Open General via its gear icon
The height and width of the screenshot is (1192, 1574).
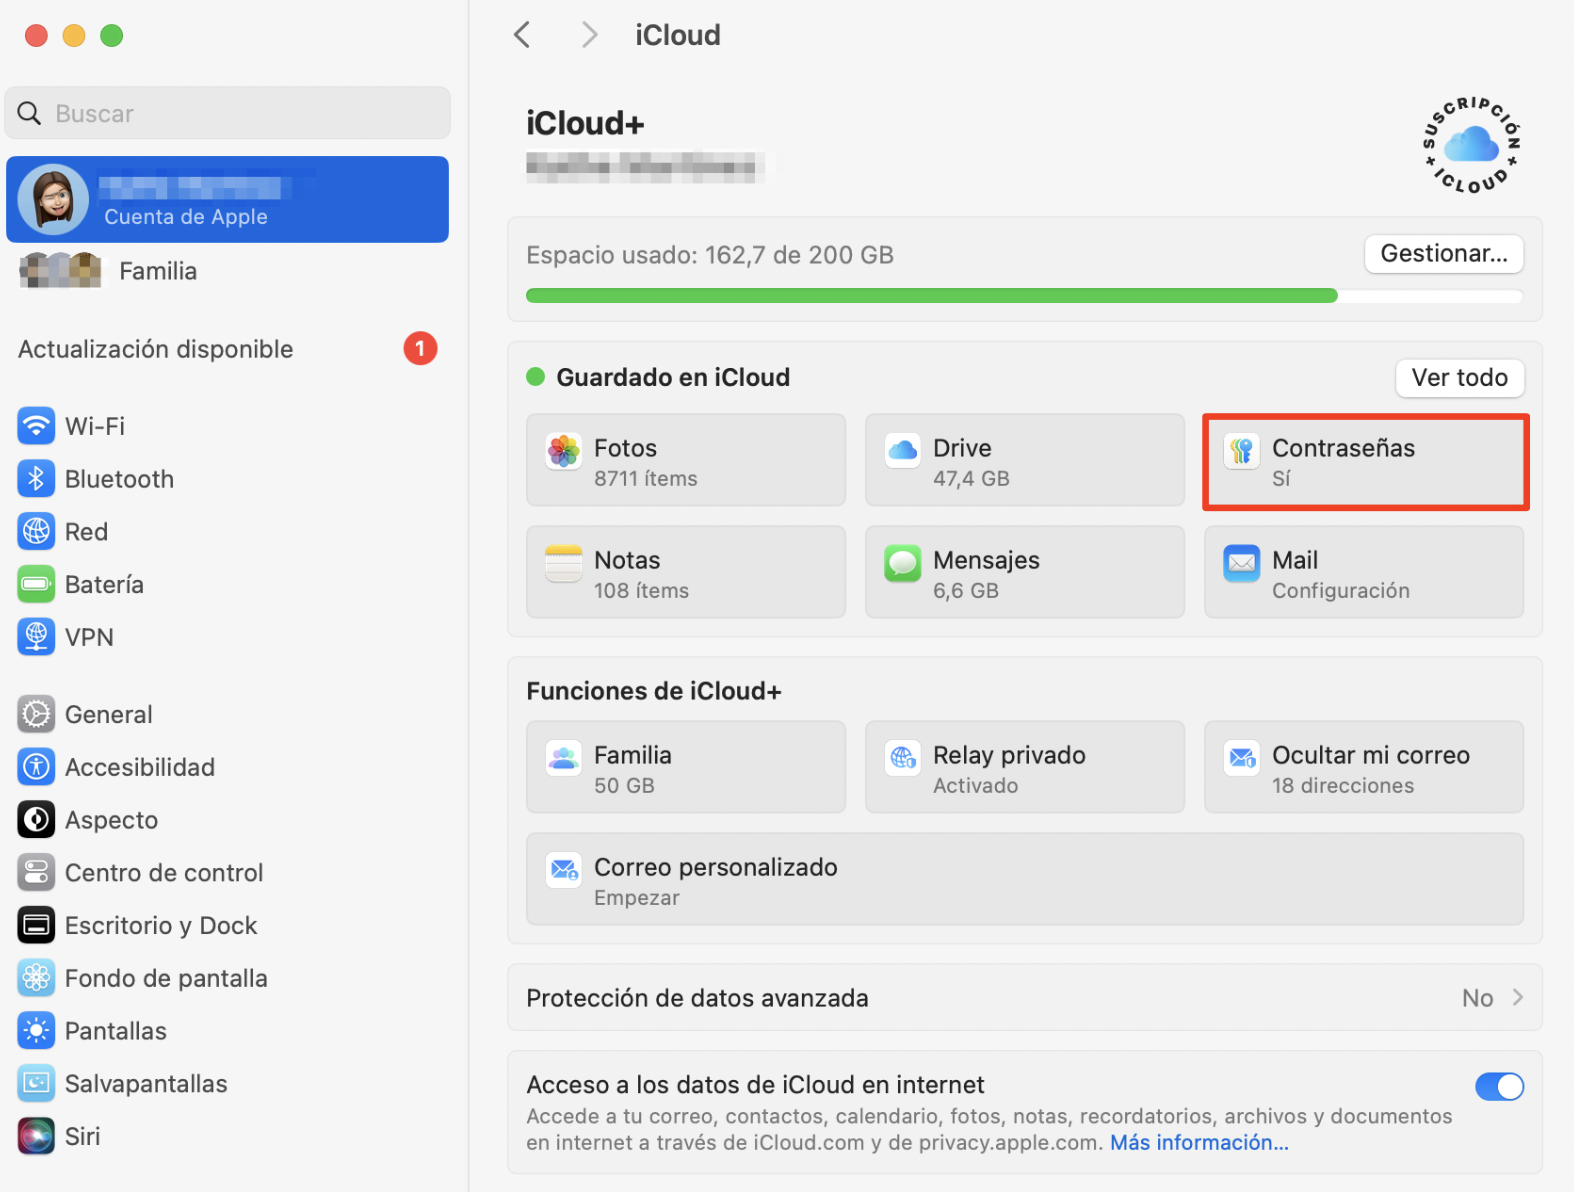[x=36, y=714]
